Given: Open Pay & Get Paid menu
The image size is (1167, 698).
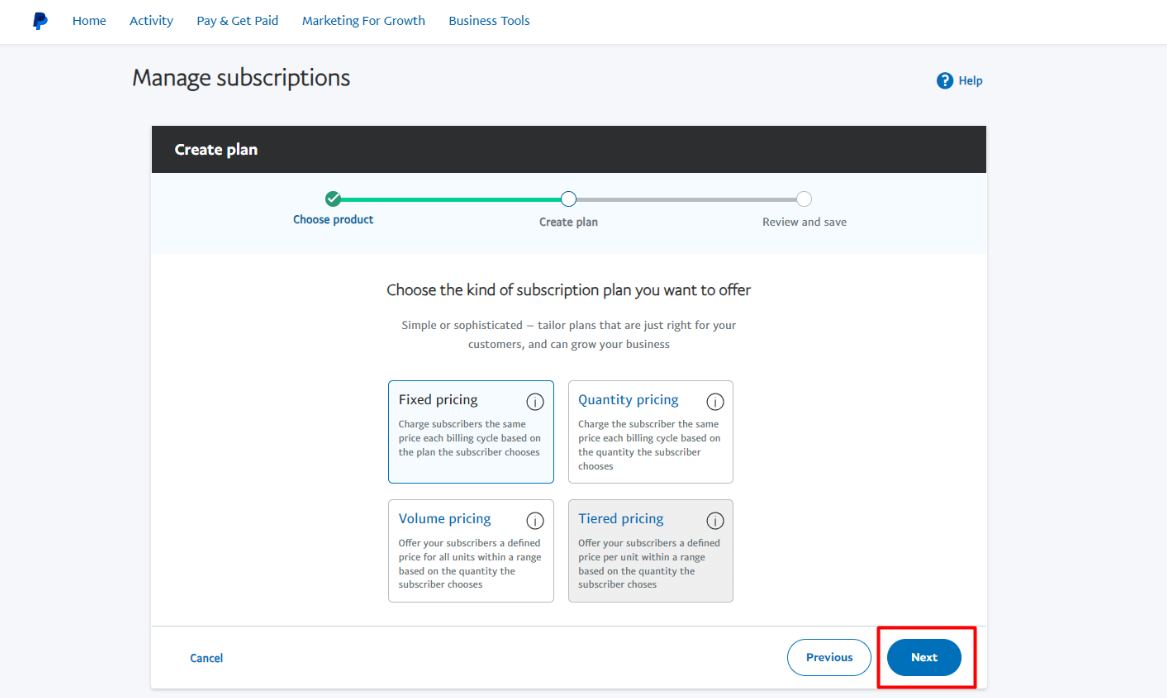Looking at the screenshot, I should (x=237, y=21).
